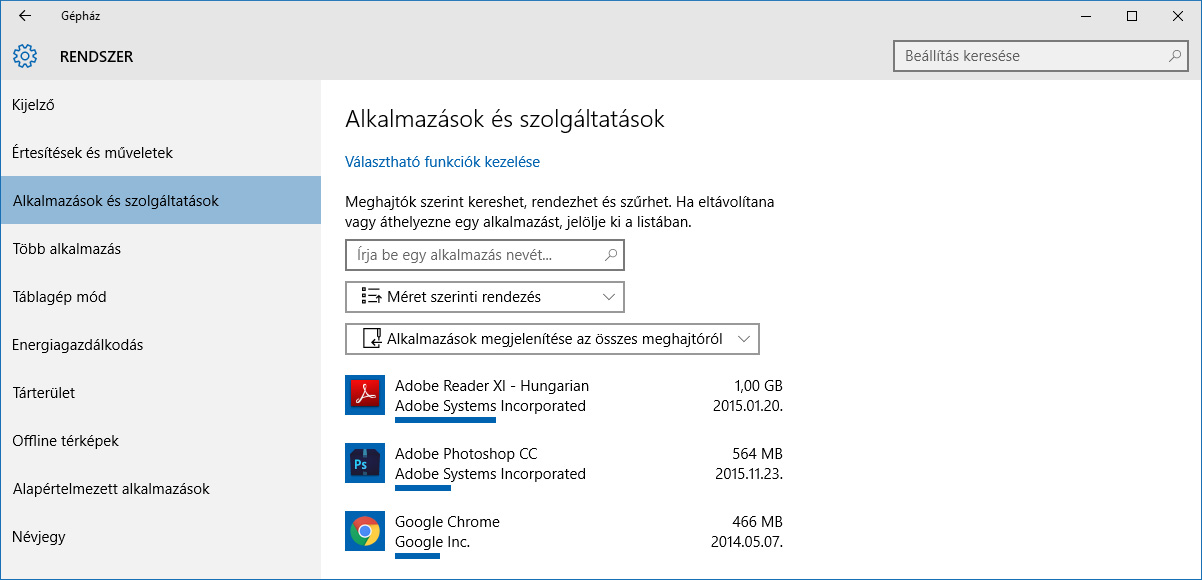Go to Értesítések és műveletek
This screenshot has width=1202, height=580.
tap(93, 153)
